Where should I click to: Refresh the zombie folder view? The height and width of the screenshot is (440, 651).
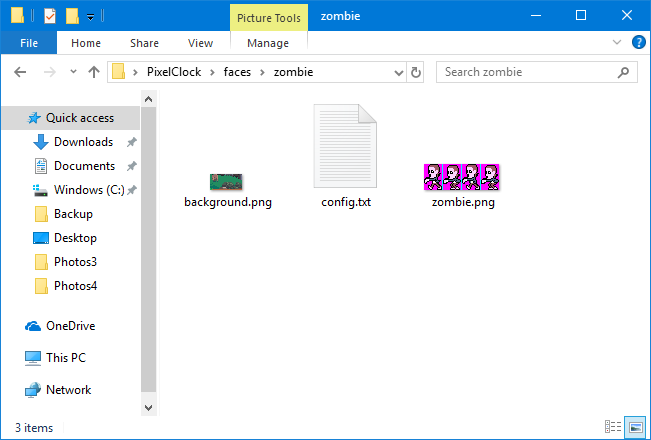pos(416,72)
